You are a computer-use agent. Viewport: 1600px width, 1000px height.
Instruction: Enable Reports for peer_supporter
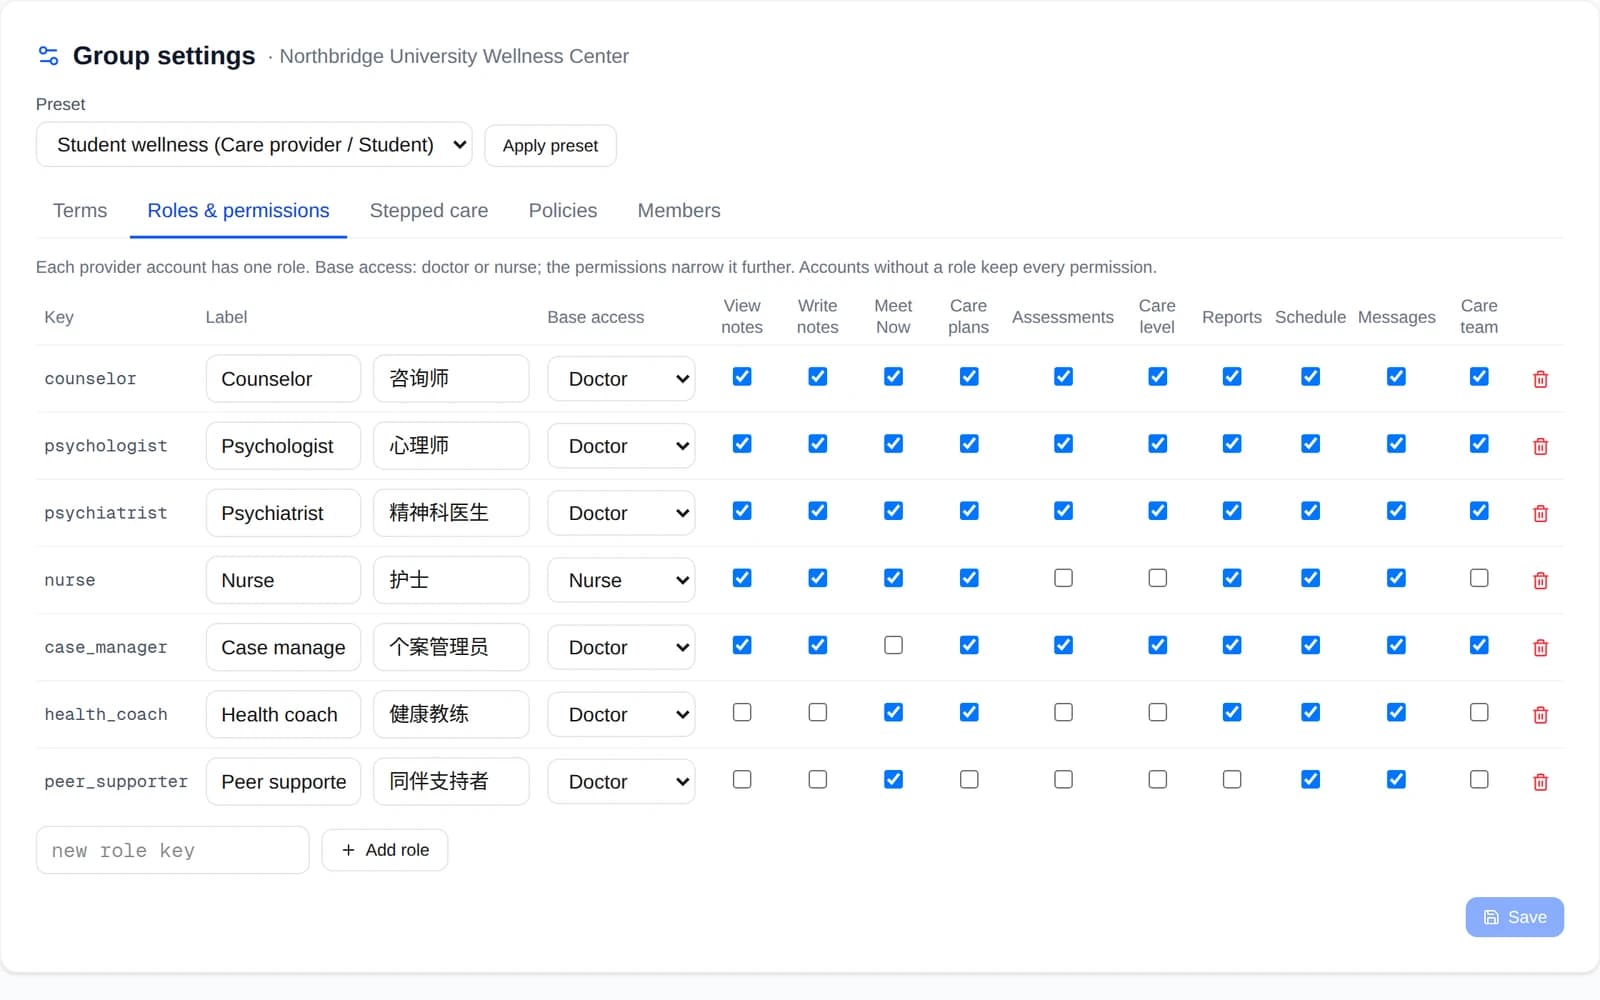point(1232,779)
